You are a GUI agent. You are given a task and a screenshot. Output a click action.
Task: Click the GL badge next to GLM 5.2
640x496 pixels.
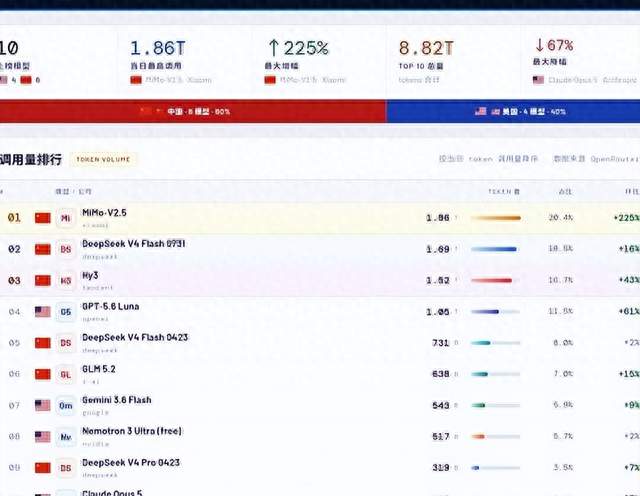65,374
